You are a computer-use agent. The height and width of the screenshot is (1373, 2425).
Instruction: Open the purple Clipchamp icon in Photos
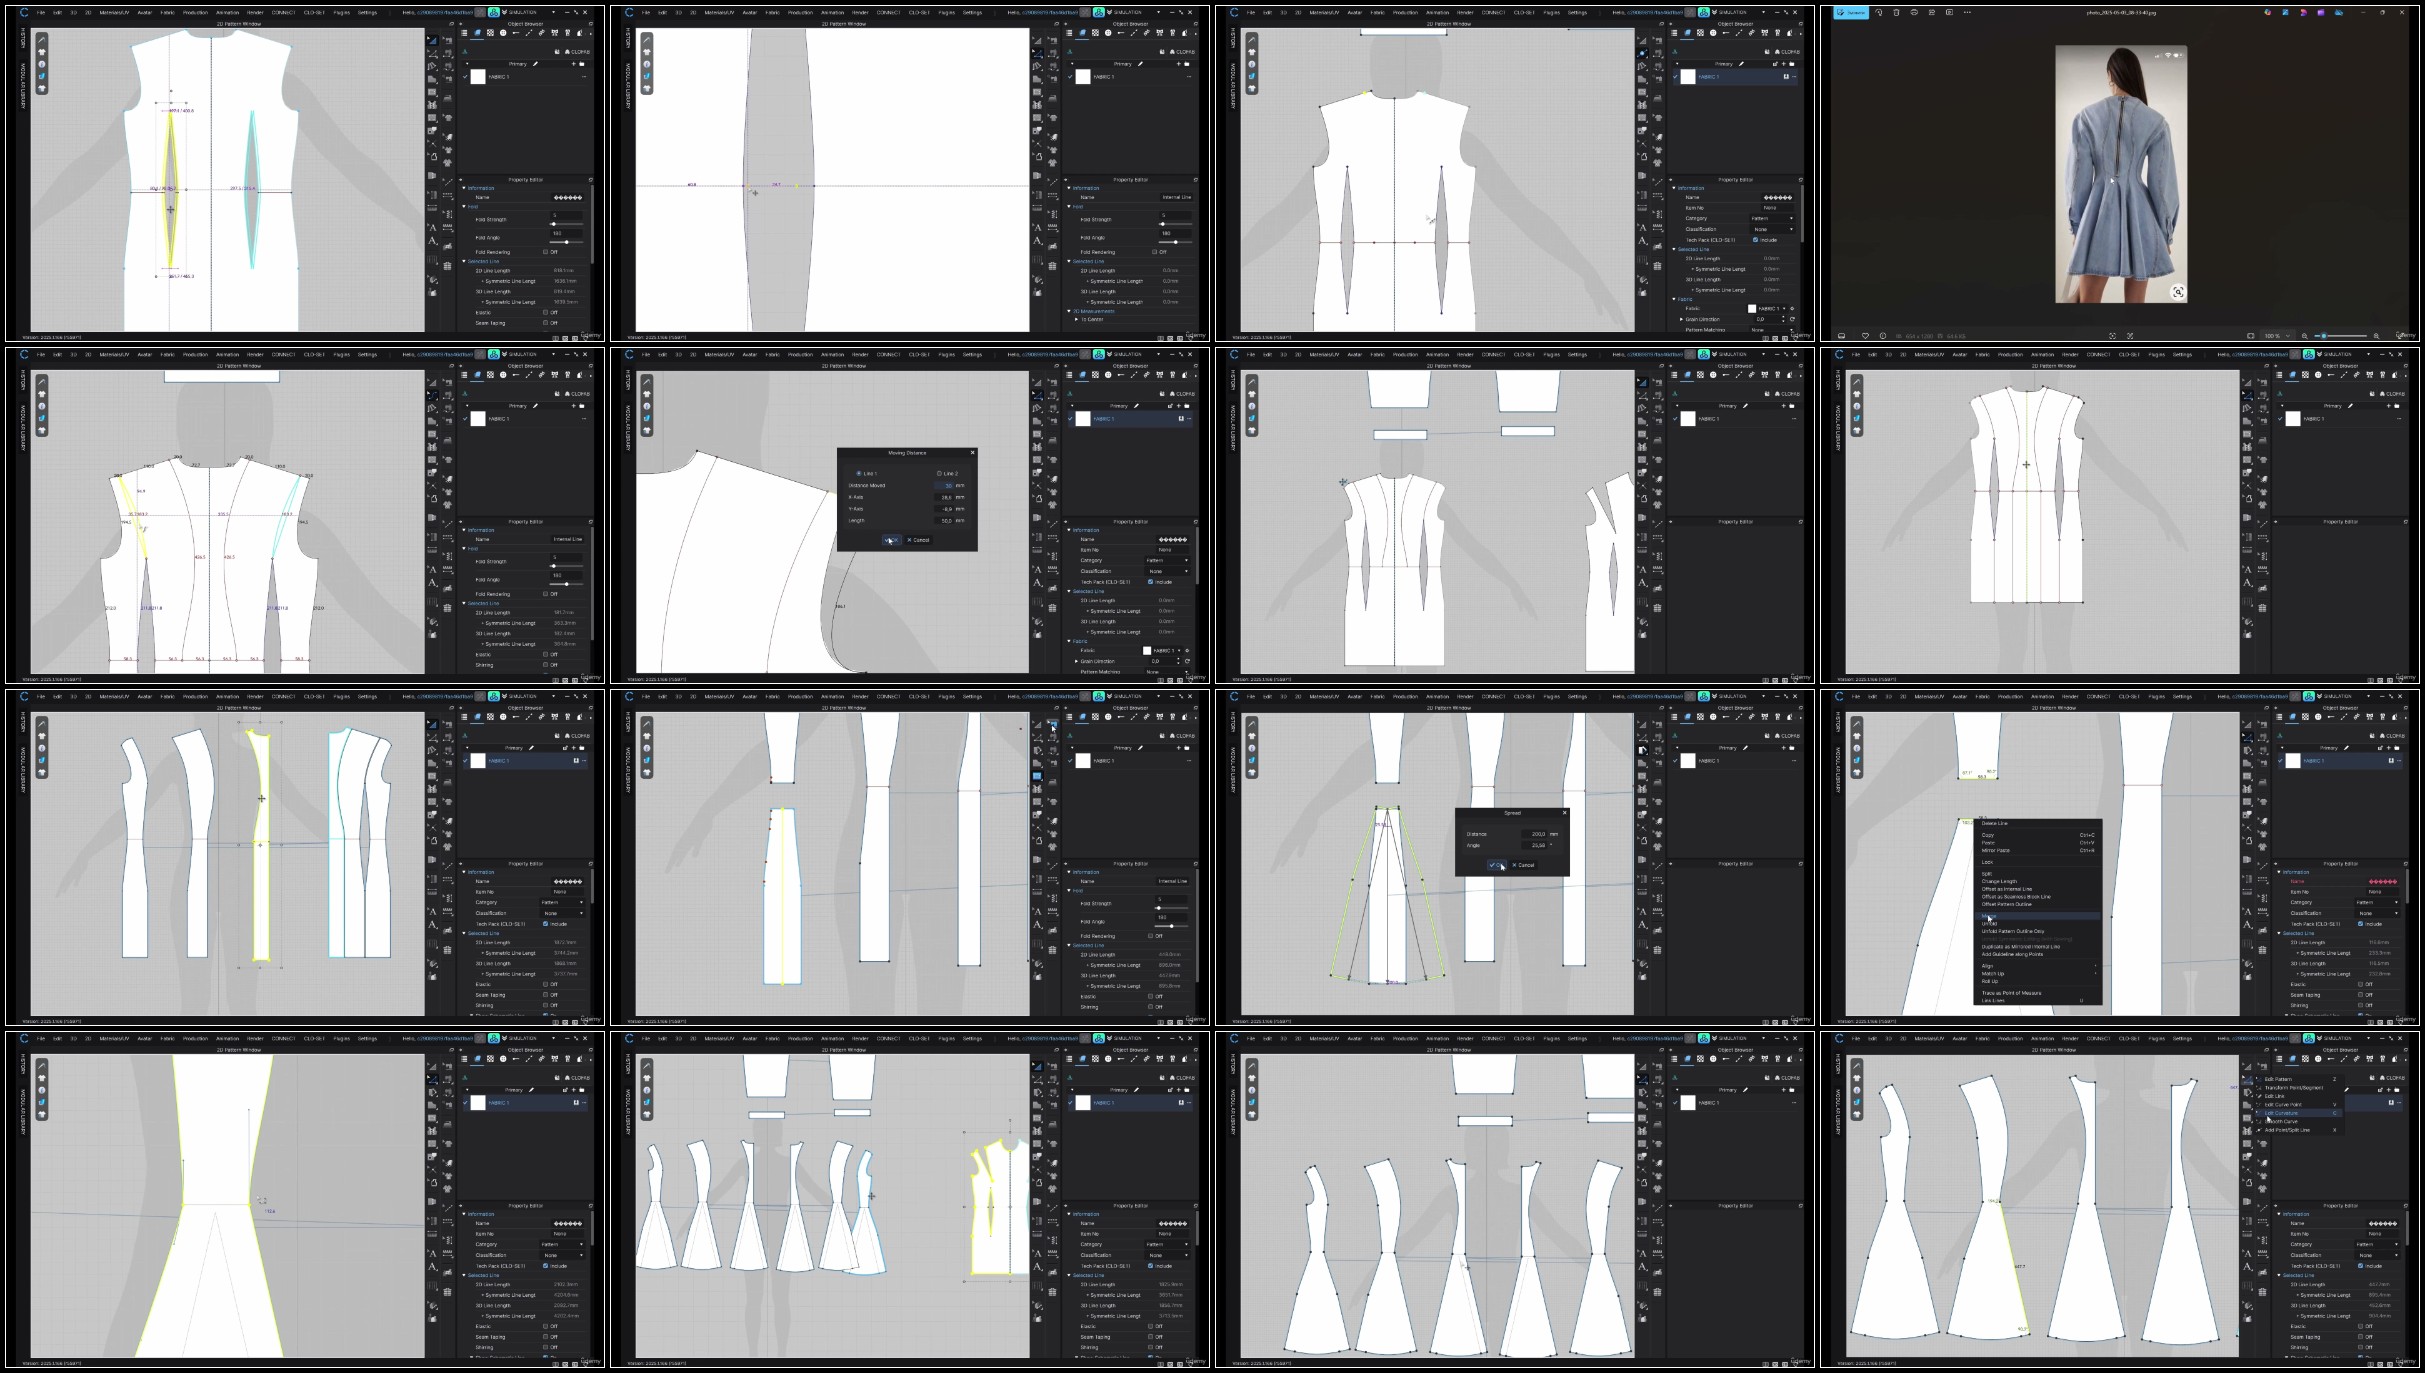click(2321, 13)
